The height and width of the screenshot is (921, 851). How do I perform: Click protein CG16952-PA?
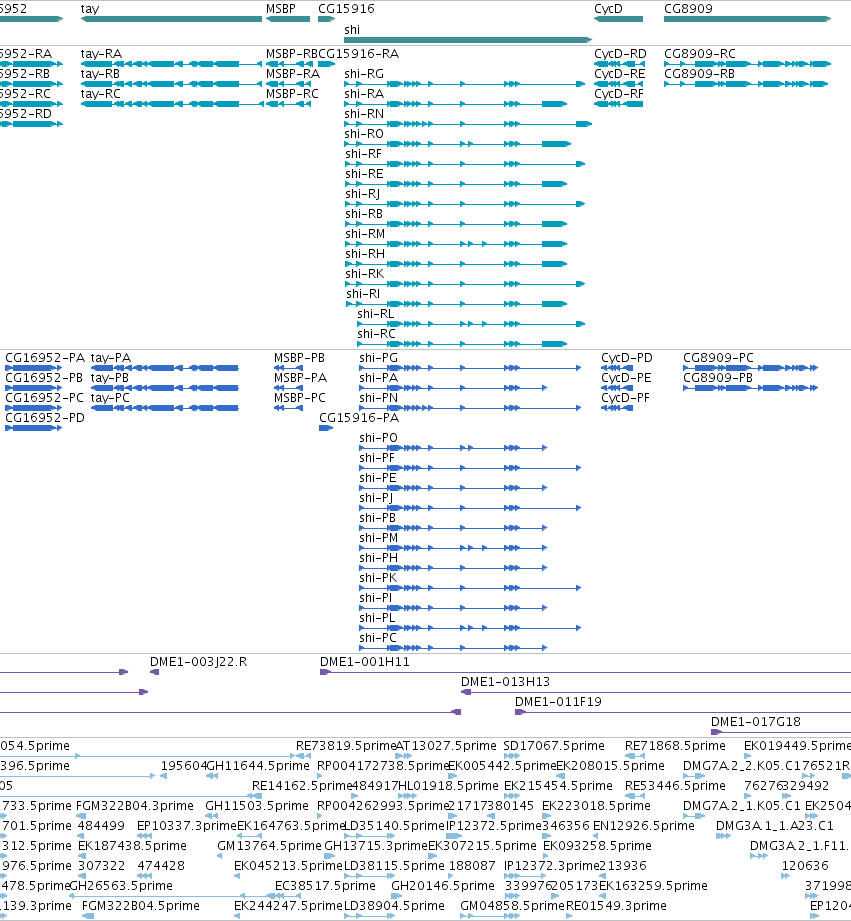pyautogui.click(x=45, y=358)
